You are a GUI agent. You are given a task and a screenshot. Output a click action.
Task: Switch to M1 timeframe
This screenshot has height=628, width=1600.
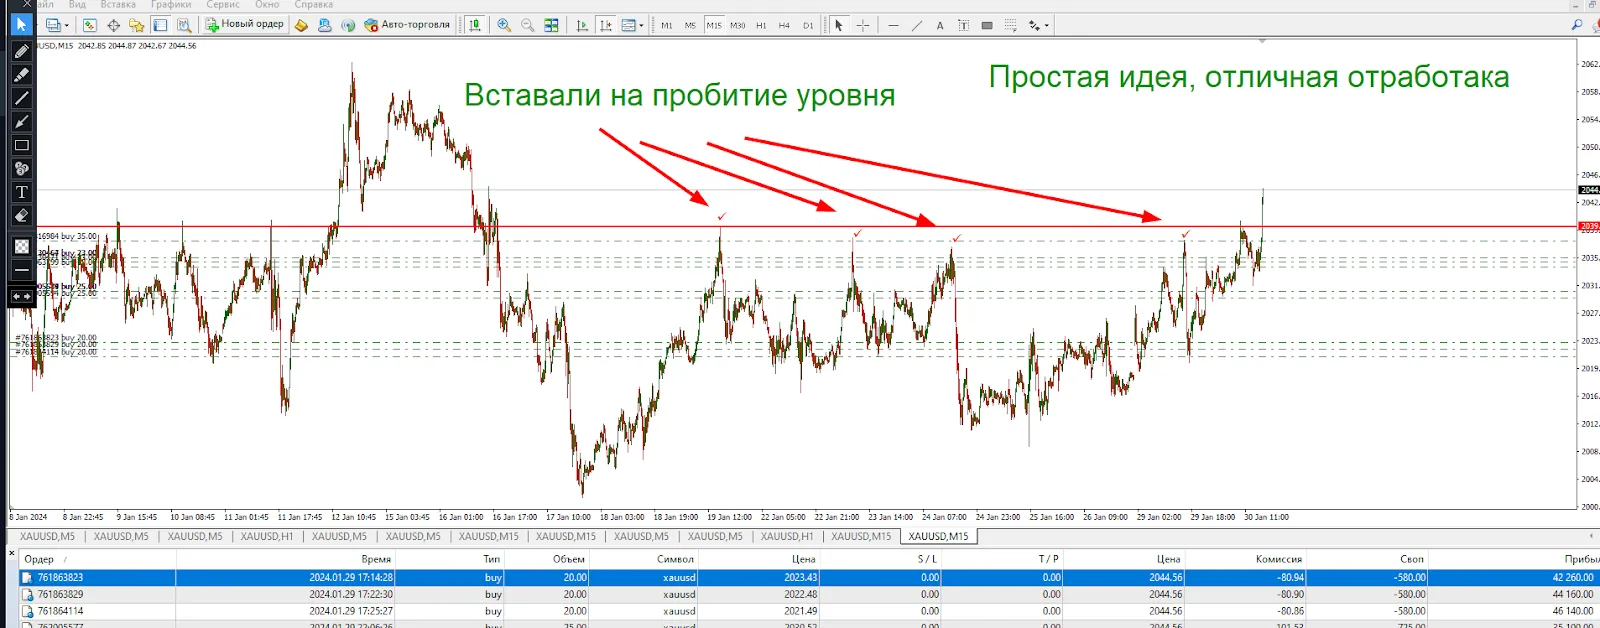point(667,25)
